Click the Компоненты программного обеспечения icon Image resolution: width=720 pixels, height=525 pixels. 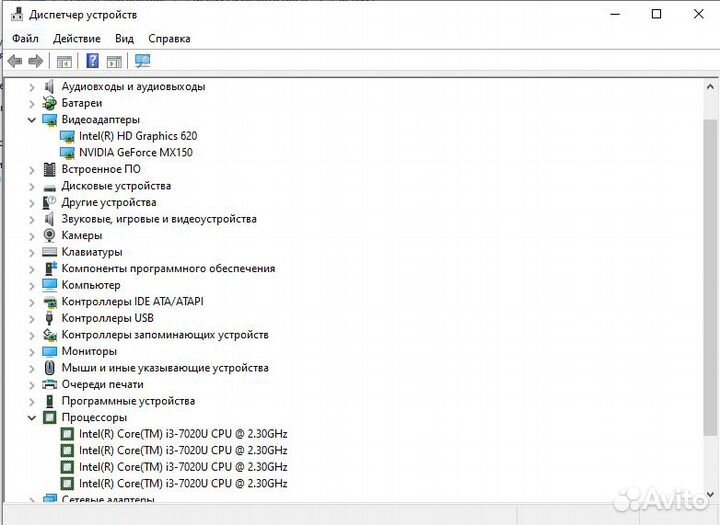(x=49, y=268)
